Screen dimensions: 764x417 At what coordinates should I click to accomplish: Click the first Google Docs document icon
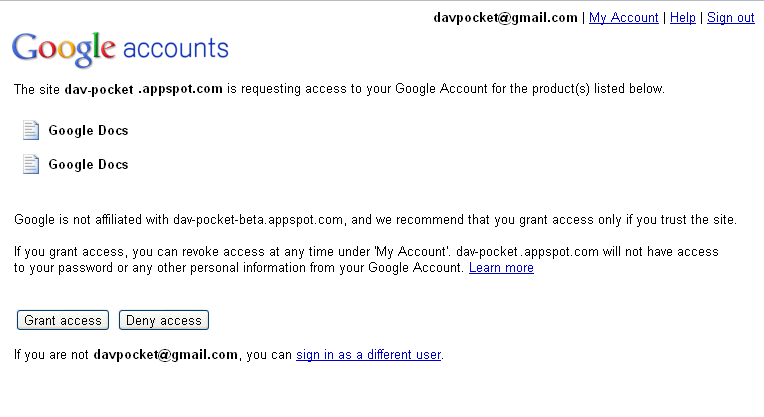(x=31, y=130)
